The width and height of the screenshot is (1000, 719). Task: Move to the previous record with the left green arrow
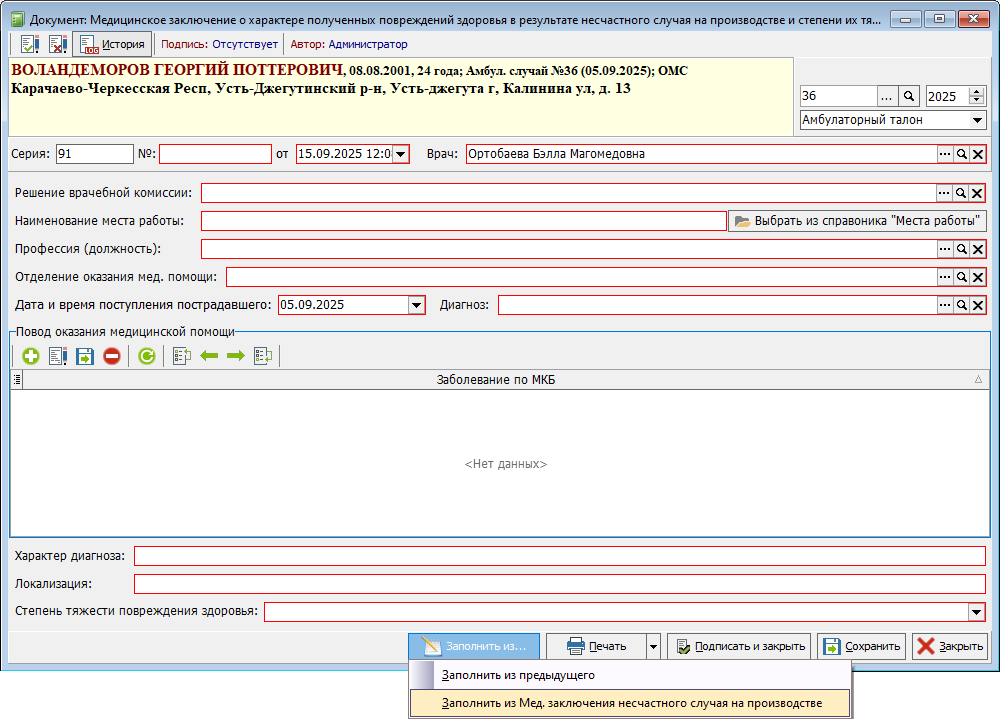[209, 356]
